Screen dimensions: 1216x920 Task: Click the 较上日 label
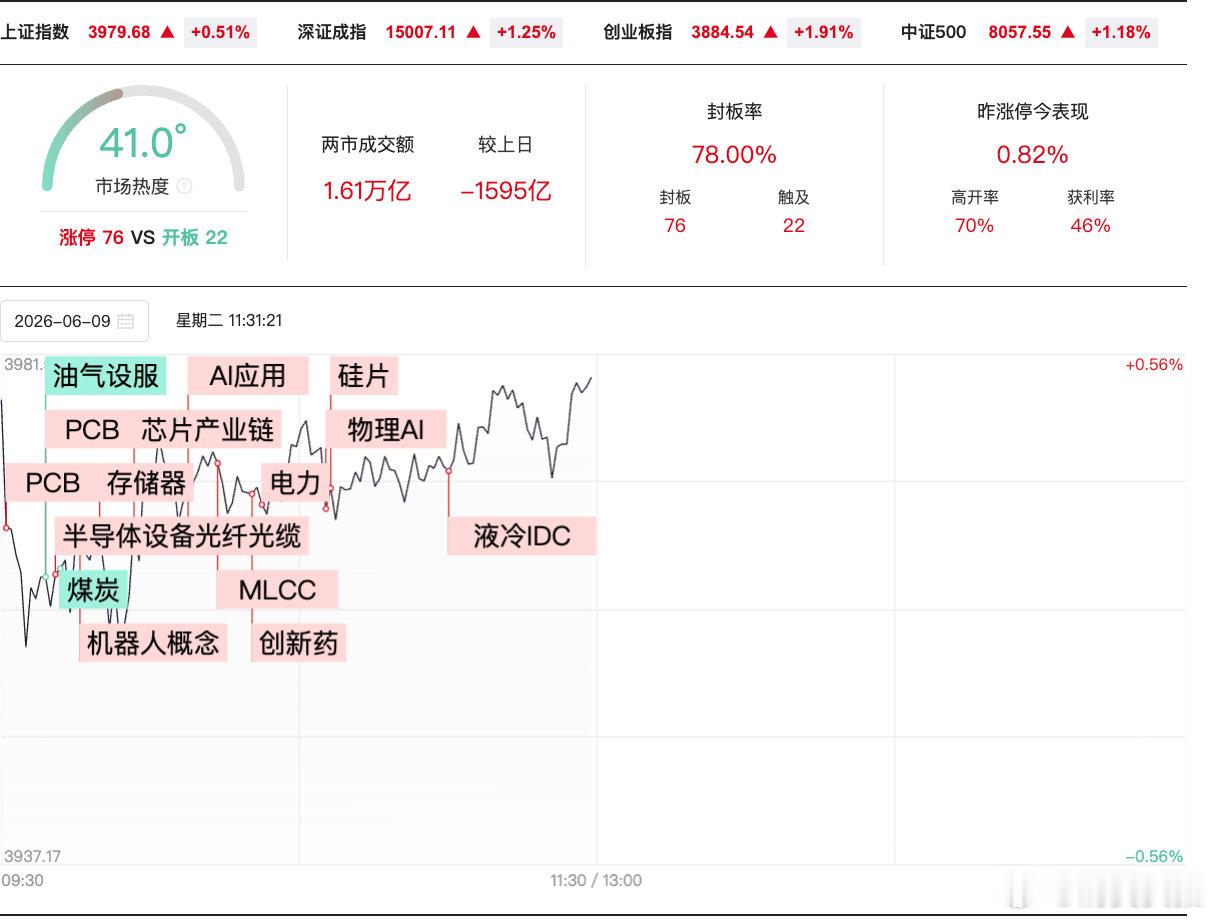click(505, 145)
